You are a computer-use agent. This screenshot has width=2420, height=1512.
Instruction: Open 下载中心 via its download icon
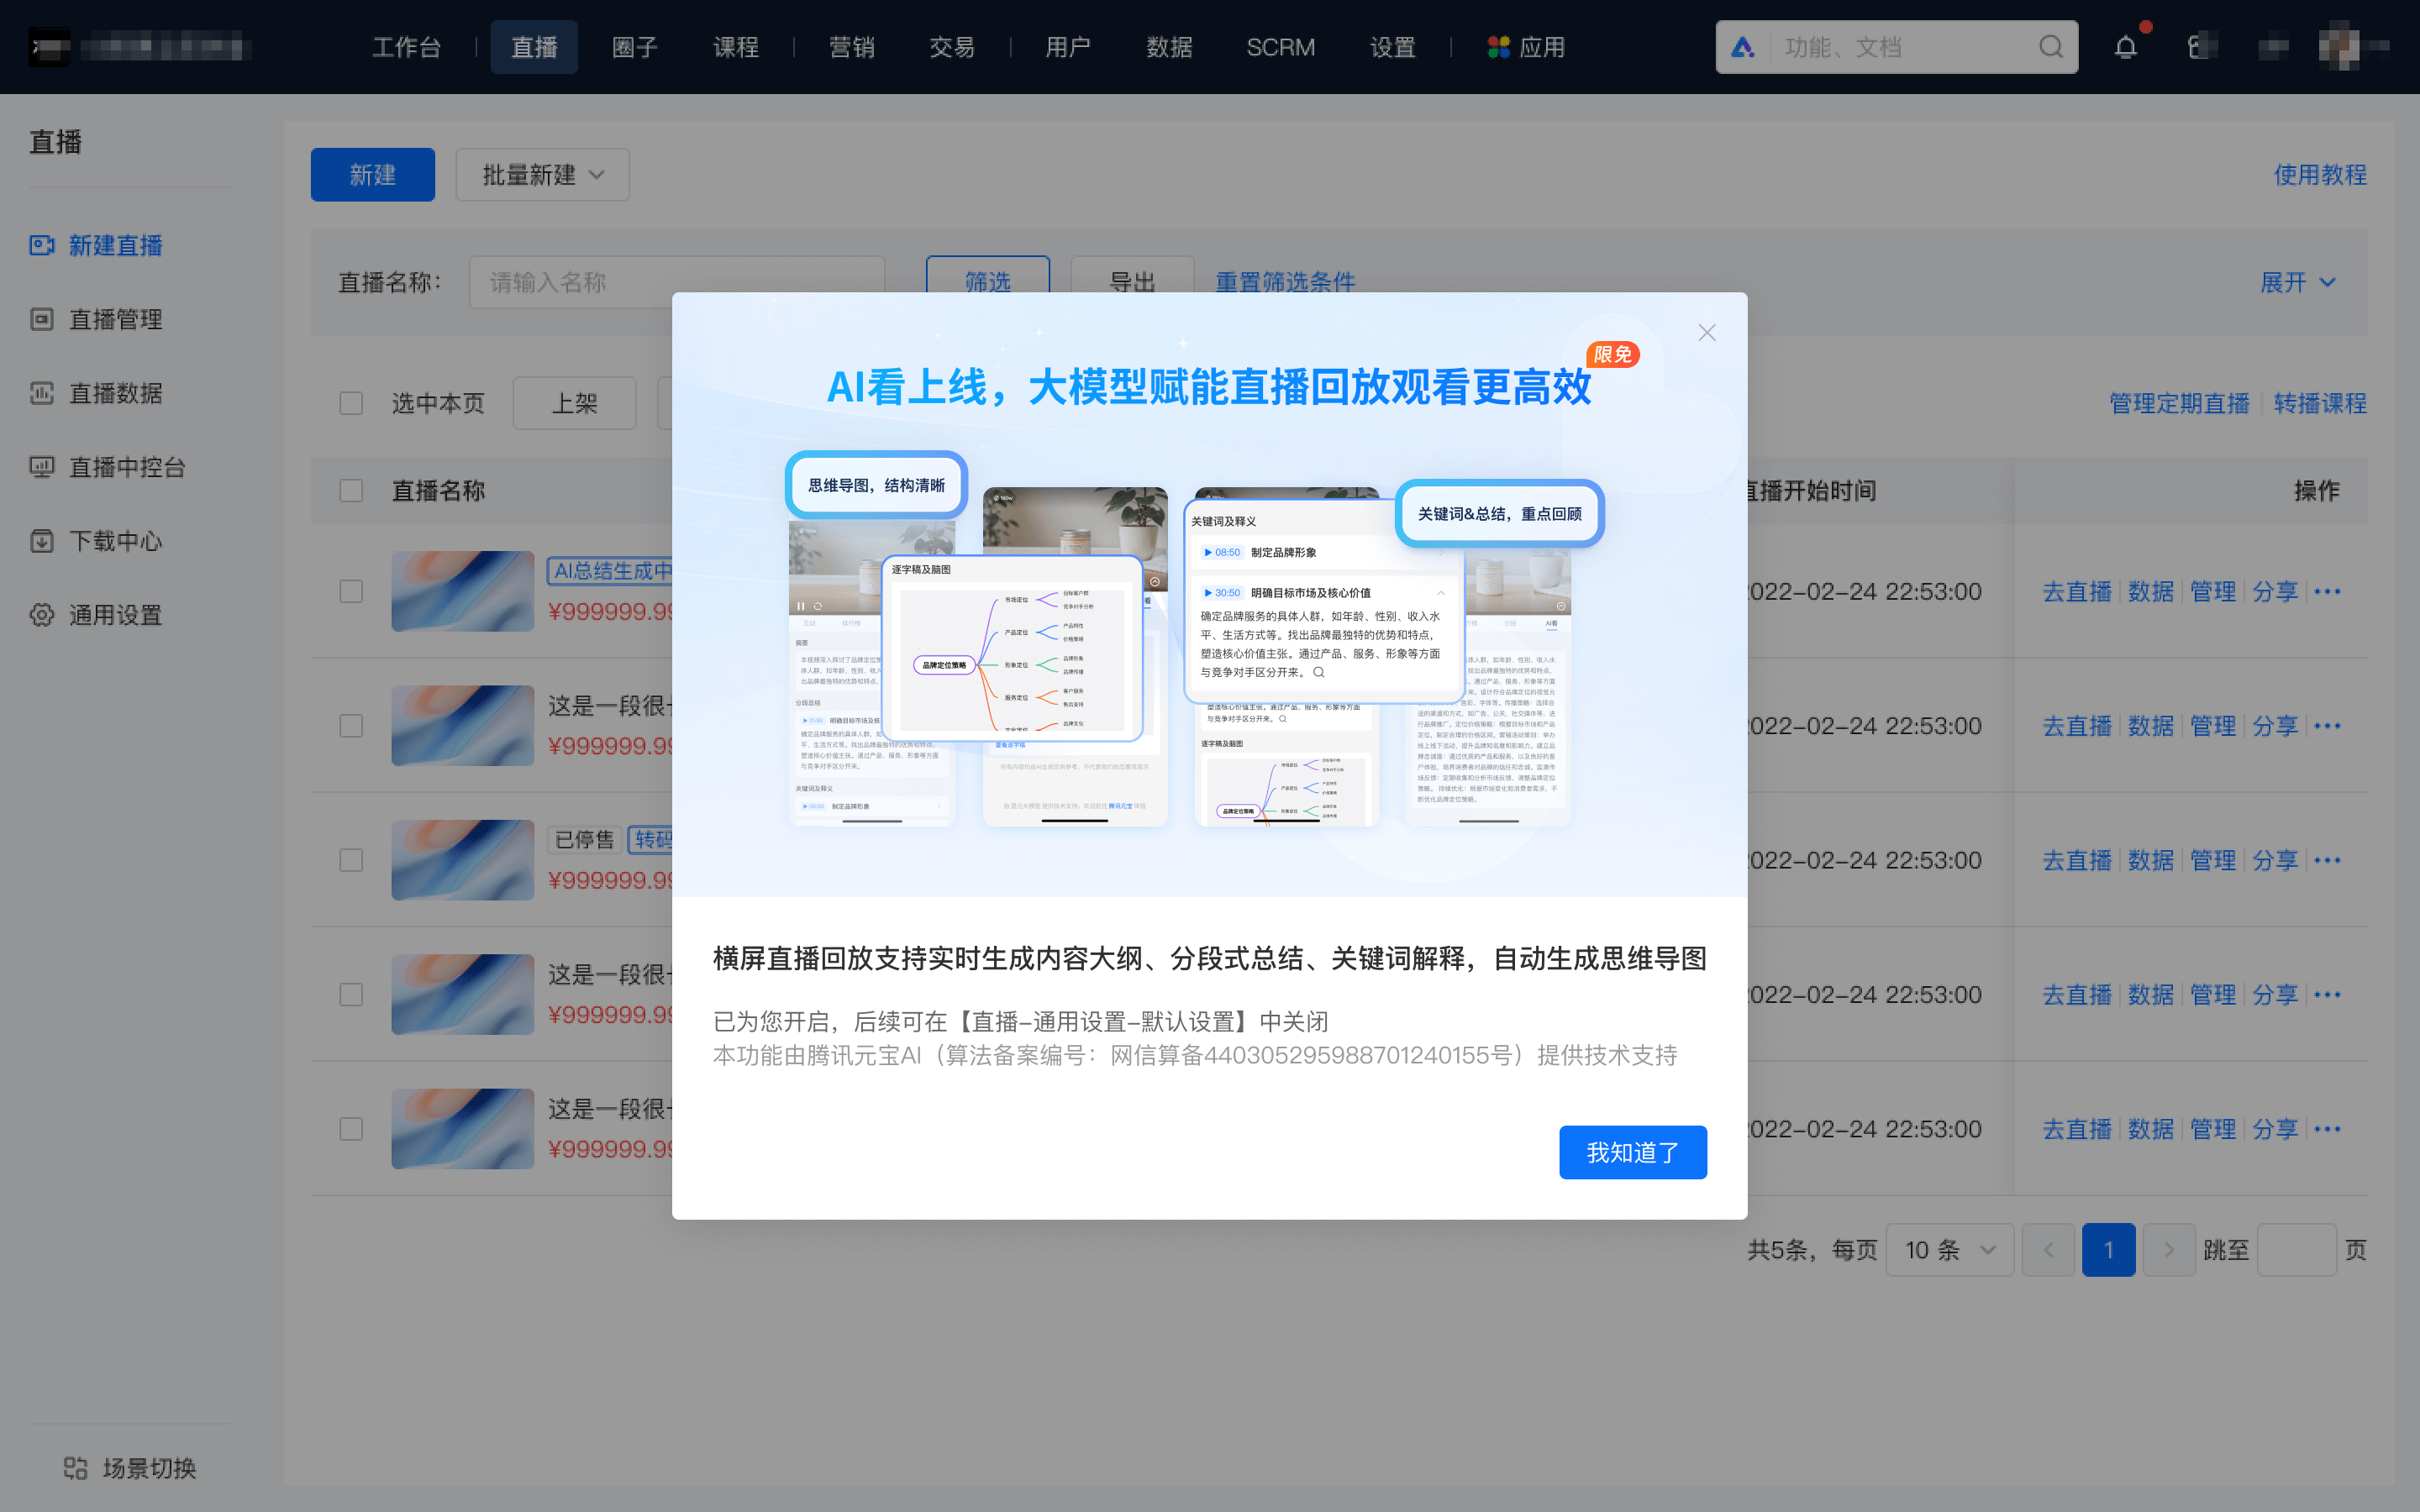point(42,541)
